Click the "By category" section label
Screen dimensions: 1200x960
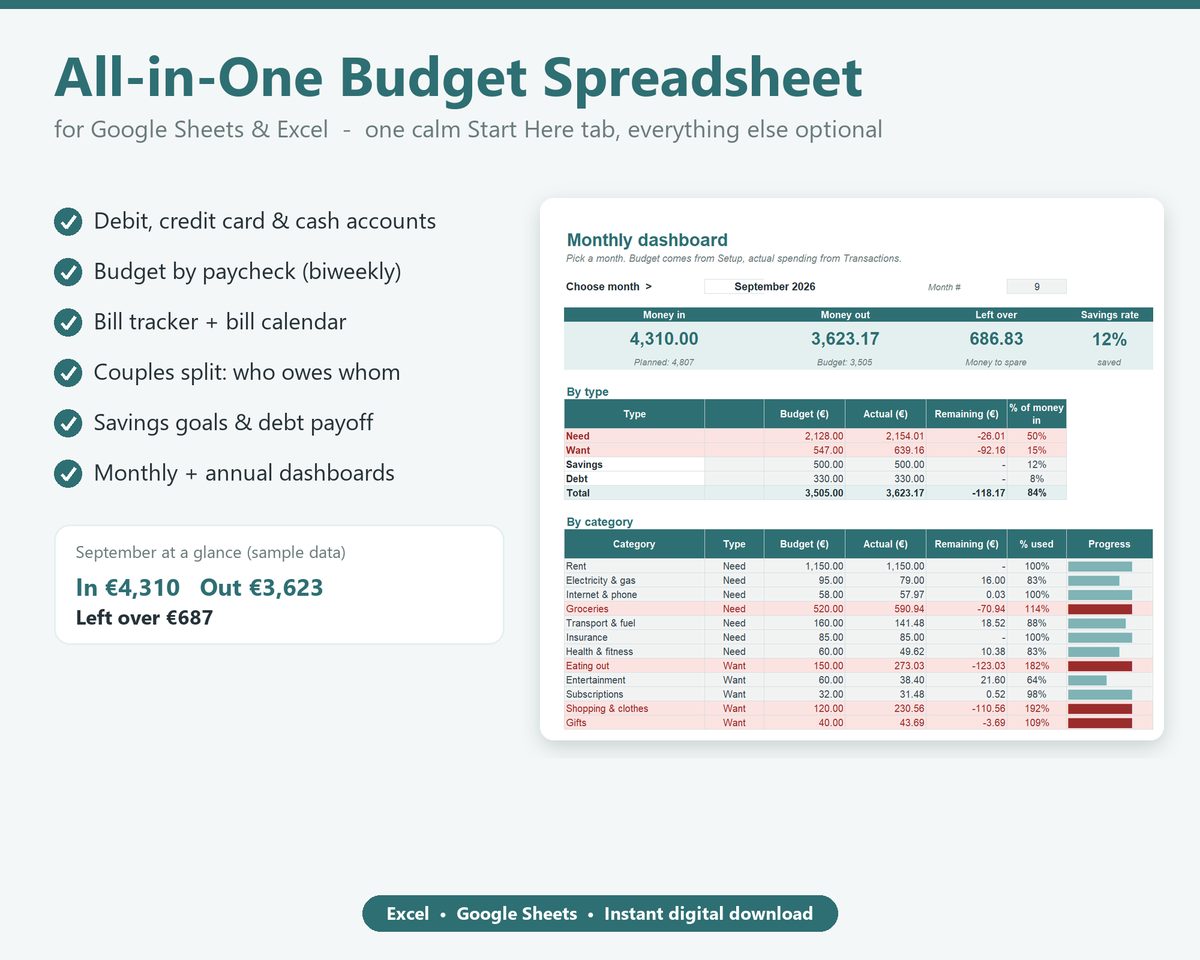[599, 522]
